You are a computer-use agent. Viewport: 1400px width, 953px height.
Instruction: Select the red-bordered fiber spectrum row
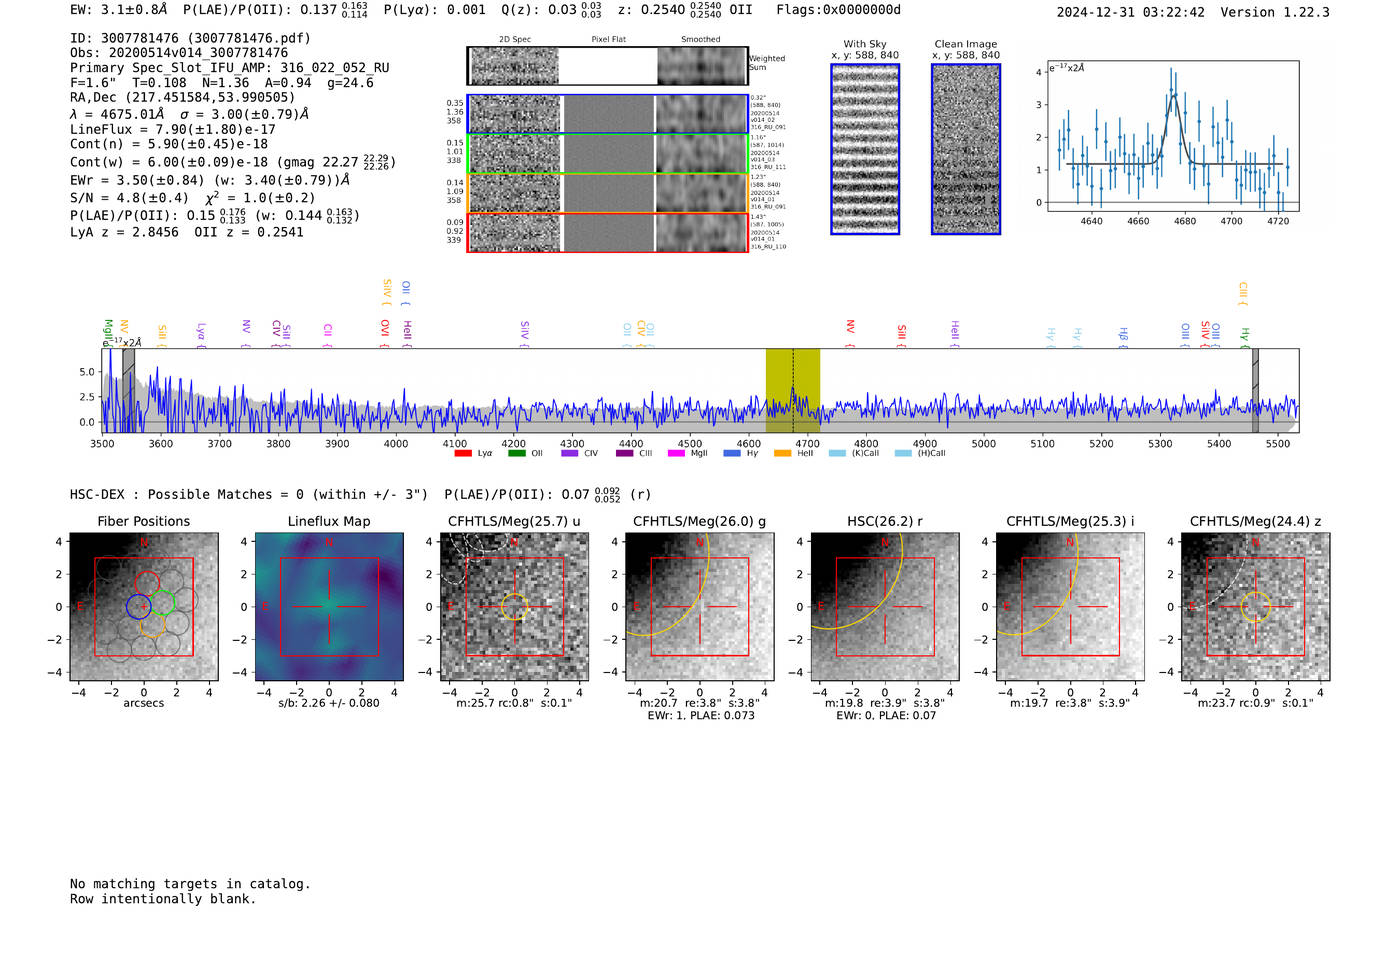pyautogui.click(x=607, y=233)
